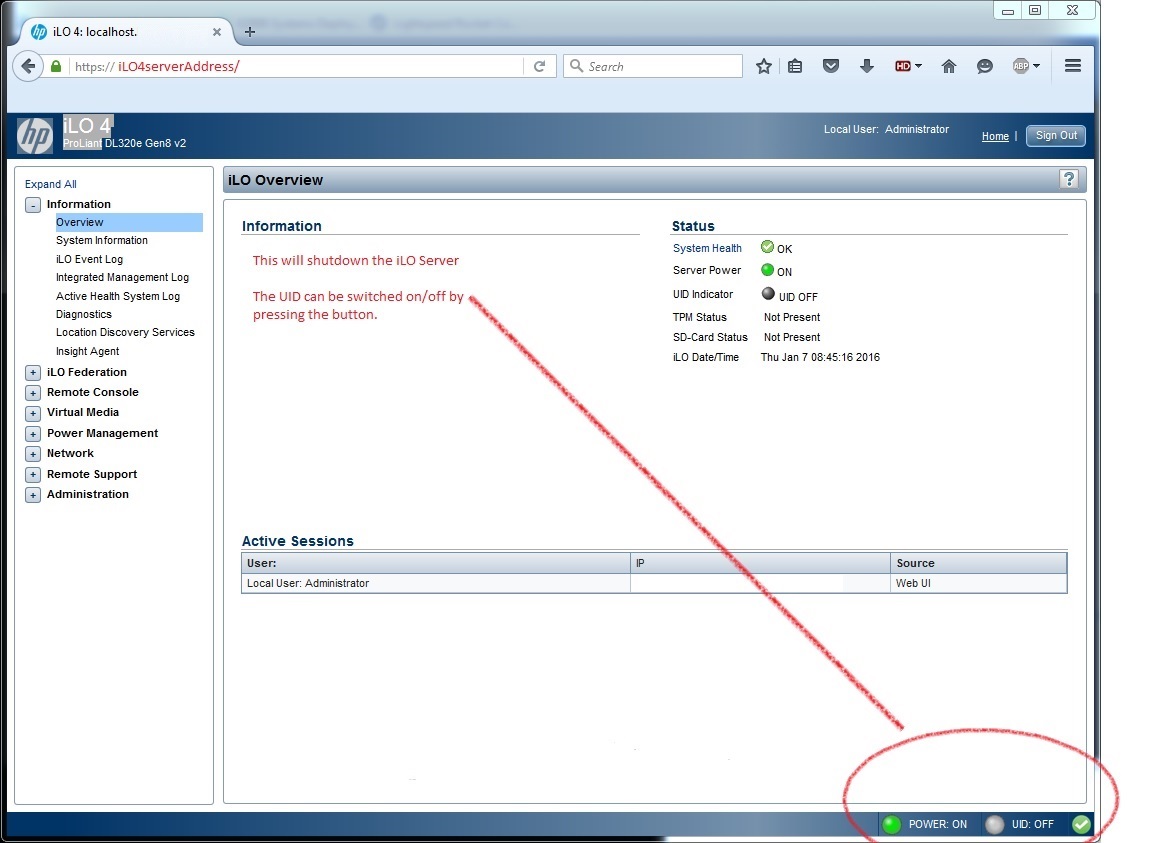Click the browser address bar
Viewport: 1152px width, 843px height.
pyautogui.click(x=298, y=66)
